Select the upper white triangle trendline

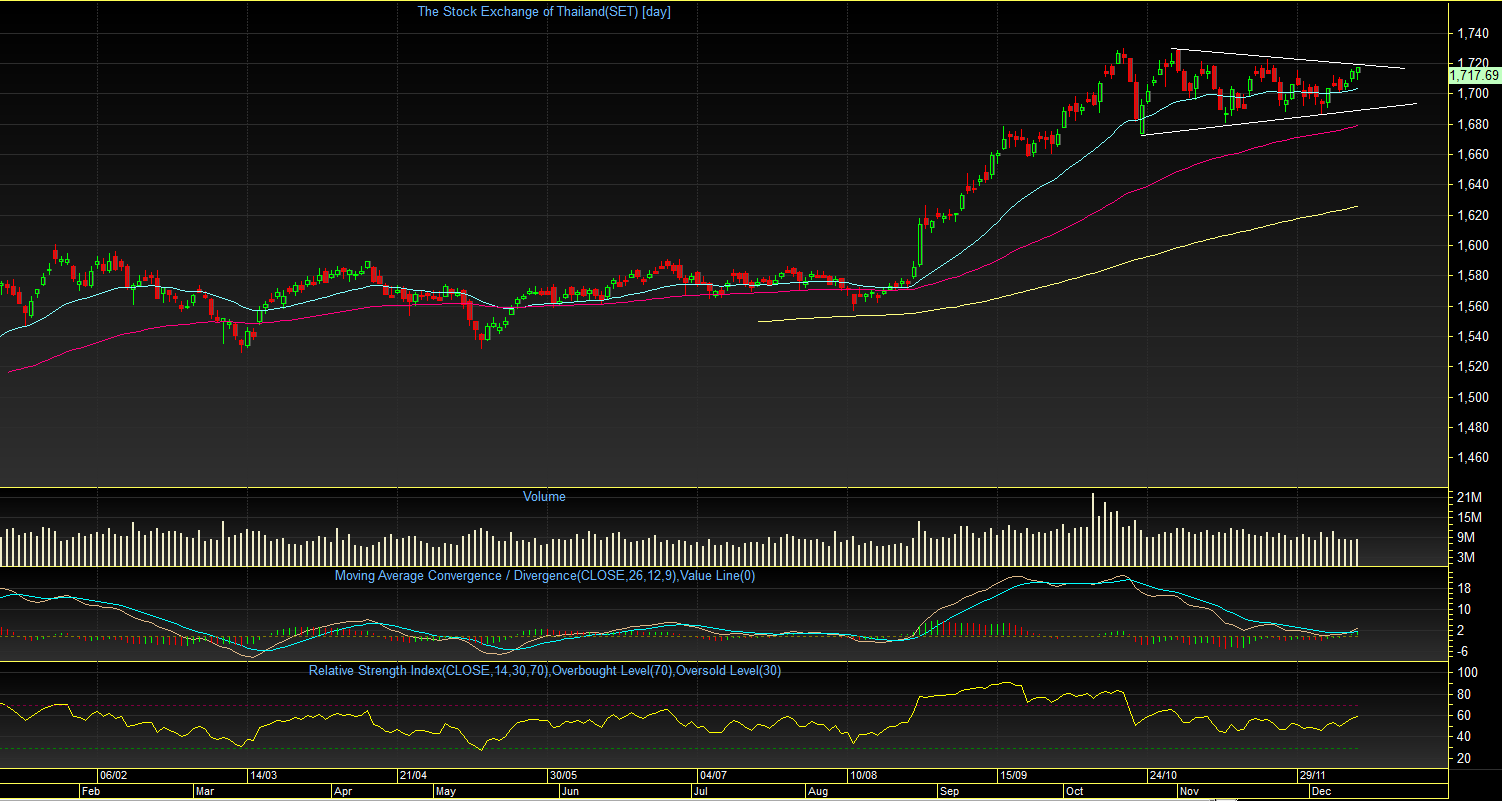coord(1288,59)
